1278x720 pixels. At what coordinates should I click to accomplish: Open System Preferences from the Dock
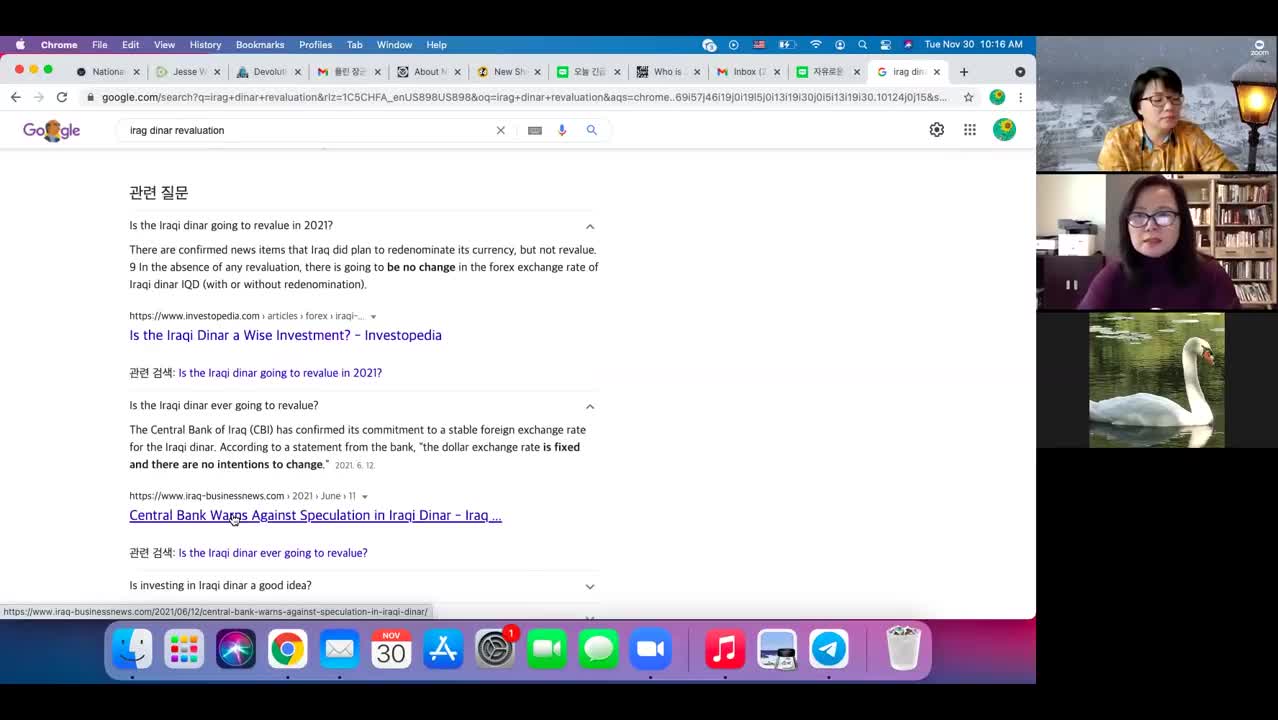(x=495, y=650)
